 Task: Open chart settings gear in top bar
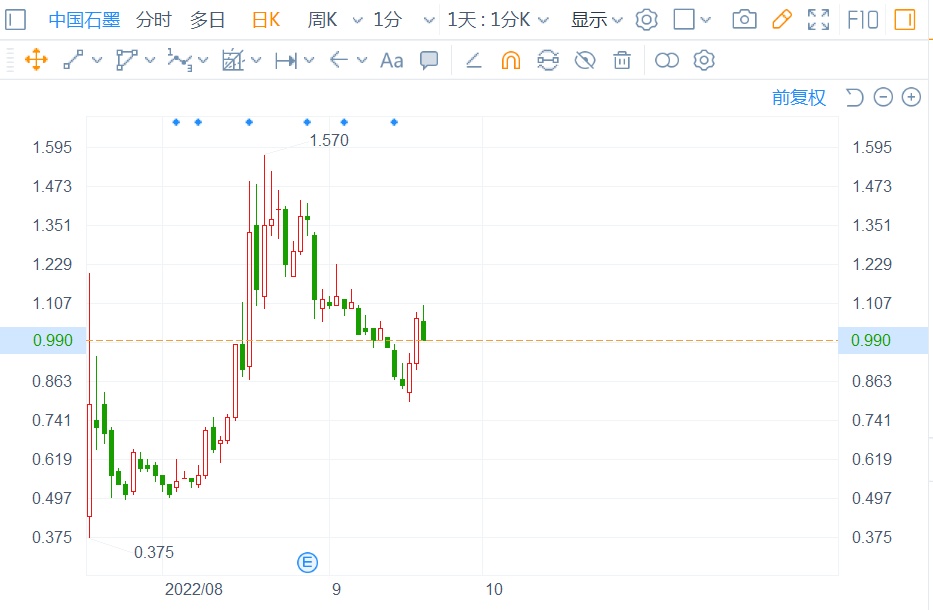point(646,20)
